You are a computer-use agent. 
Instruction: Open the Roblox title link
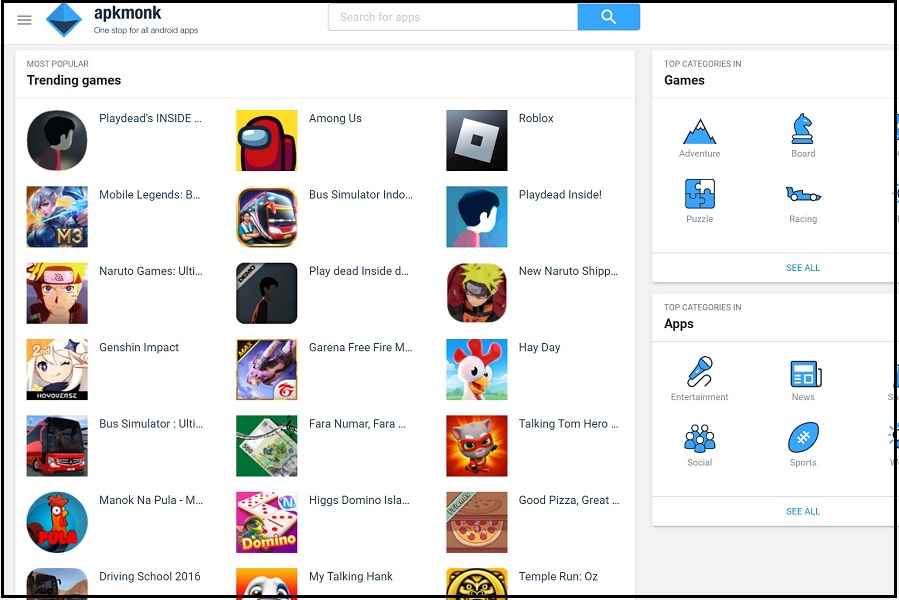(x=536, y=118)
